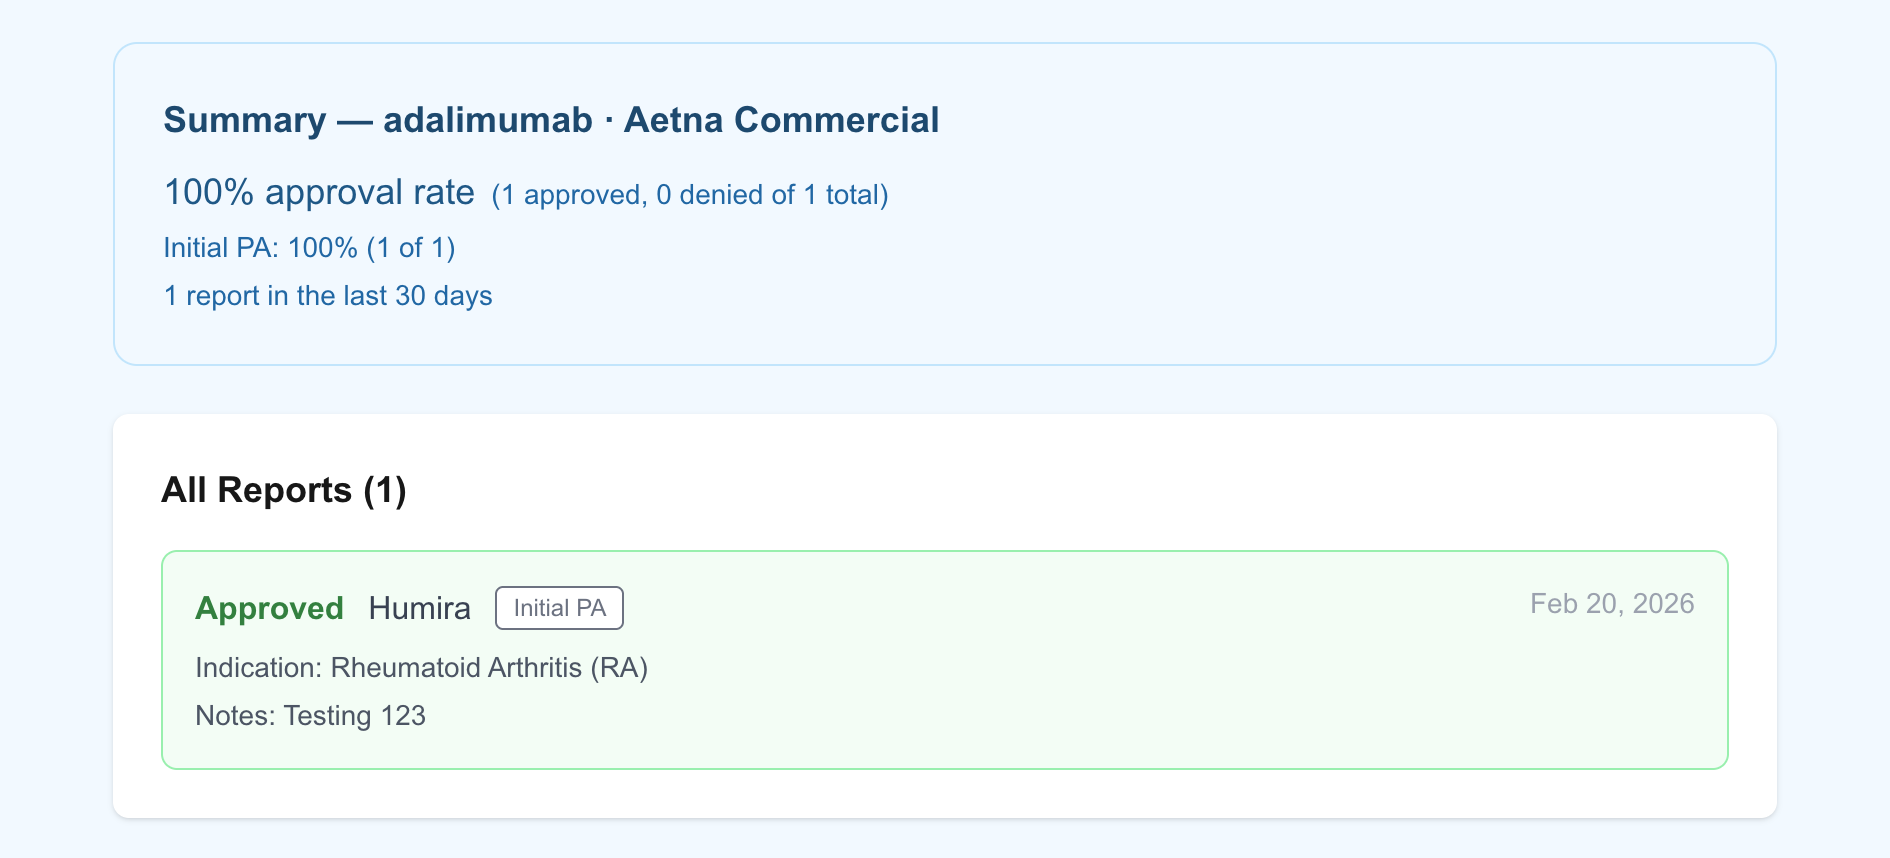Click the approved and denied breakdown text
This screenshot has width=1890, height=858.
tap(690, 195)
